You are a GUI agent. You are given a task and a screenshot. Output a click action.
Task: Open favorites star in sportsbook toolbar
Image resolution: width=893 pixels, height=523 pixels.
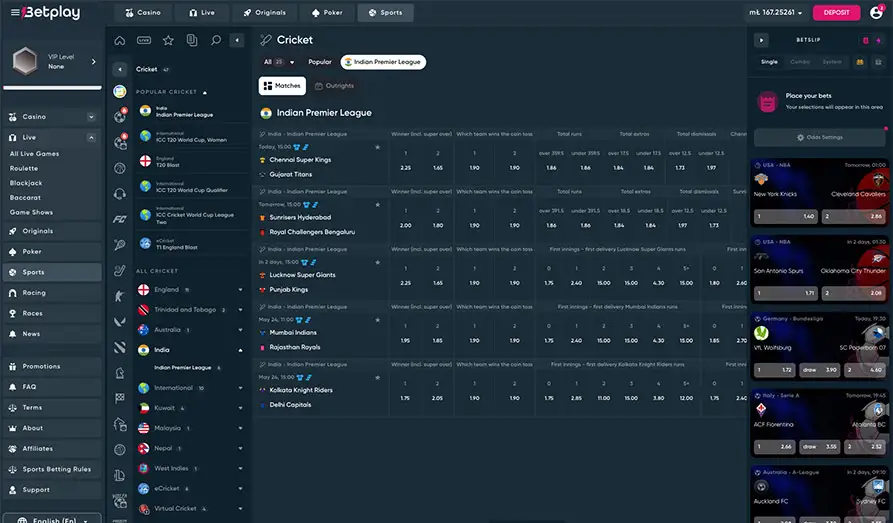168,40
